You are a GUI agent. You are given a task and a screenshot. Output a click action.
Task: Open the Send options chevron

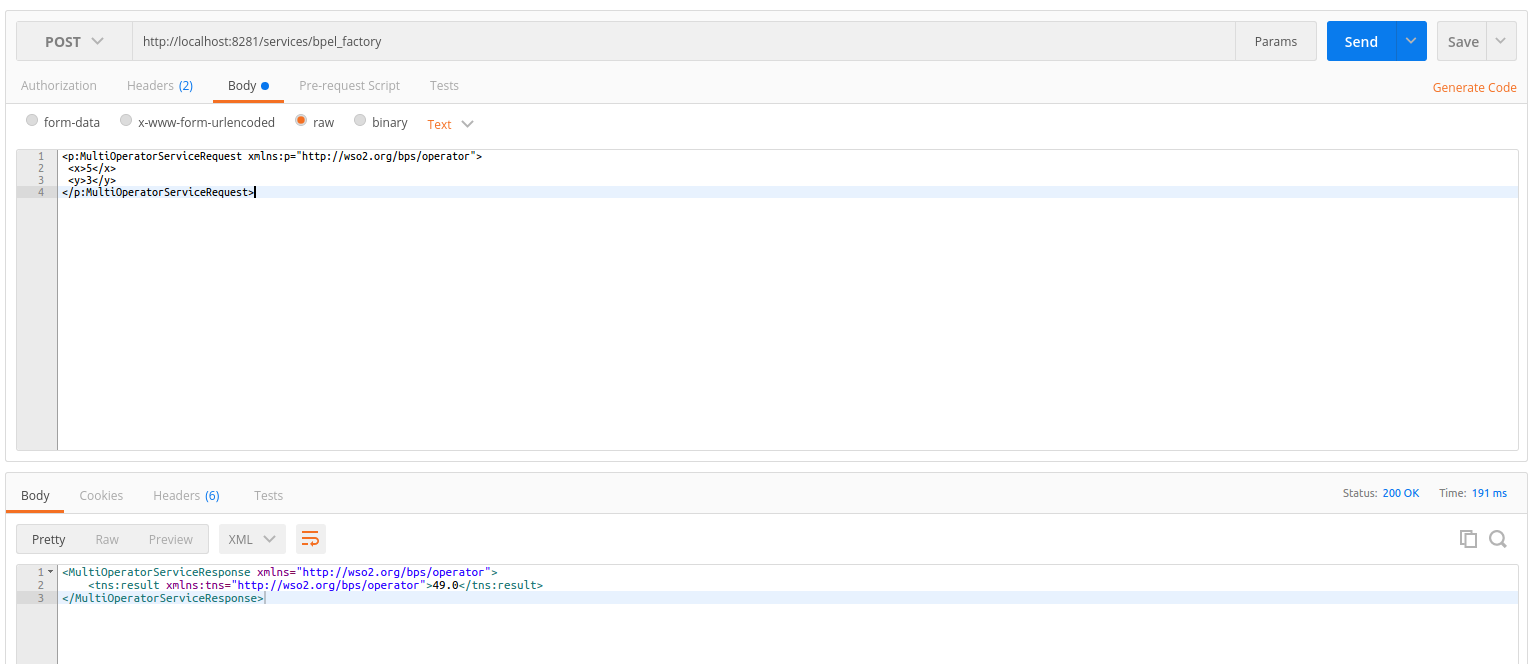1410,41
